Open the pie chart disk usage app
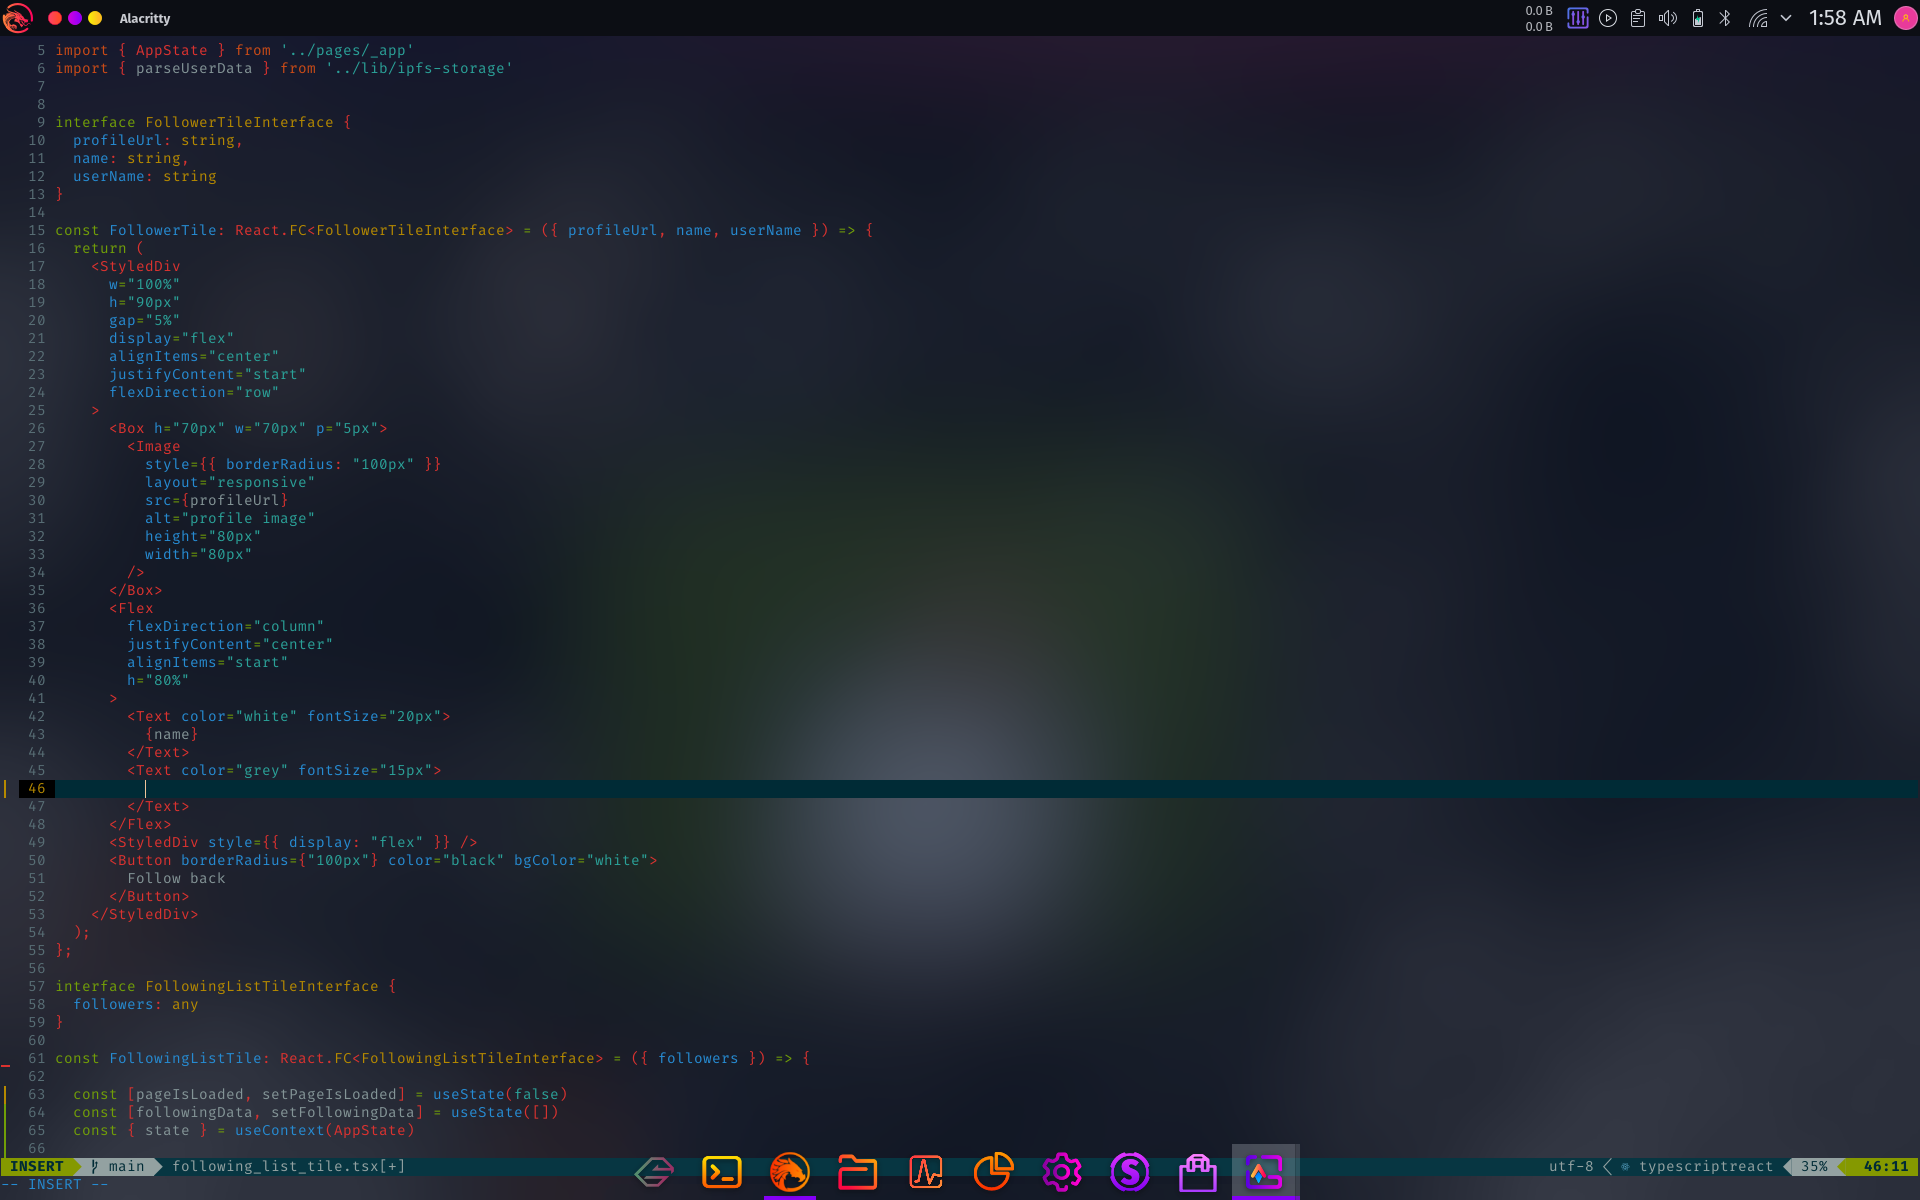This screenshot has height=1200, width=1920. (993, 1171)
